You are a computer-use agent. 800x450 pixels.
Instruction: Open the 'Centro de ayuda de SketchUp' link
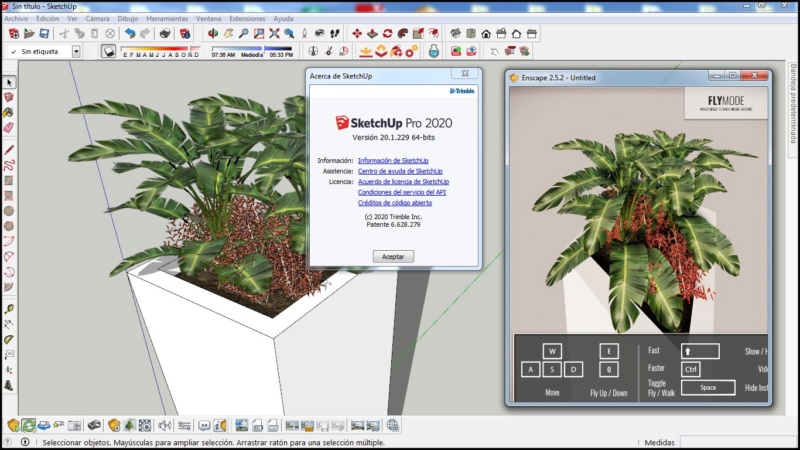click(400, 171)
